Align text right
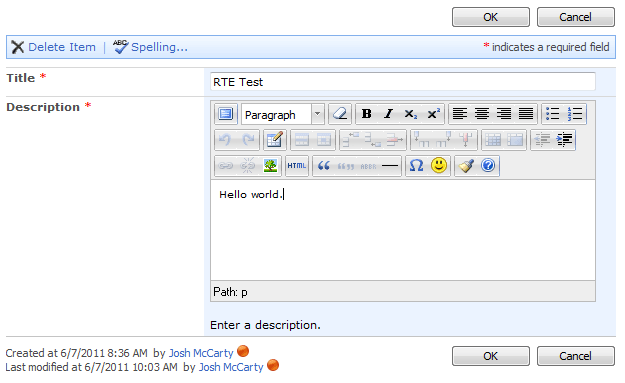Screen dimensions: 625x383 (504, 114)
